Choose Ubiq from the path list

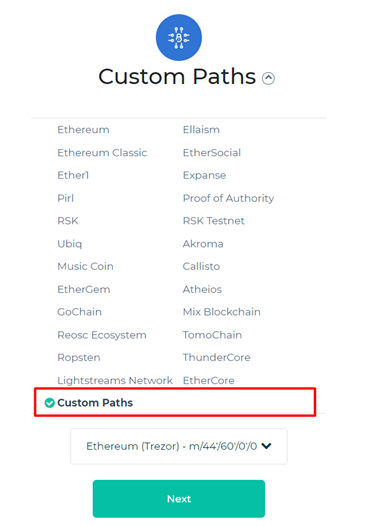tap(69, 244)
